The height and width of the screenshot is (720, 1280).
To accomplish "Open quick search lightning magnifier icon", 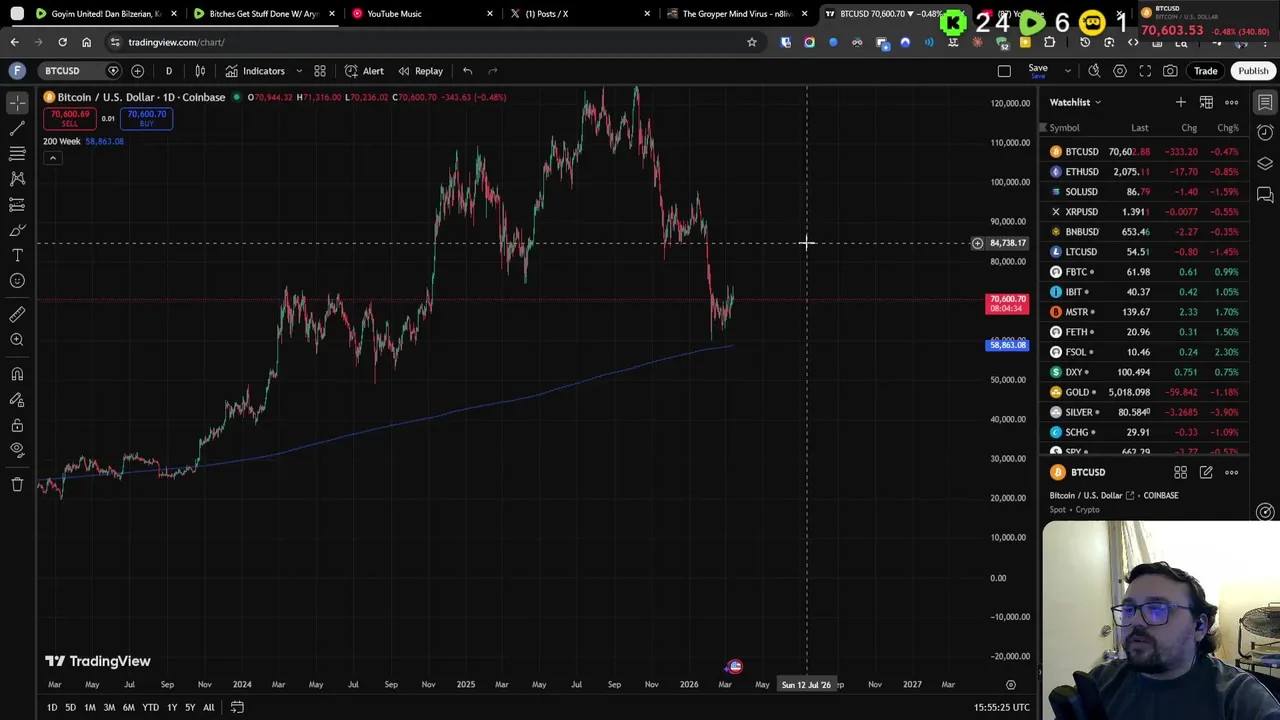I will tap(1094, 71).
